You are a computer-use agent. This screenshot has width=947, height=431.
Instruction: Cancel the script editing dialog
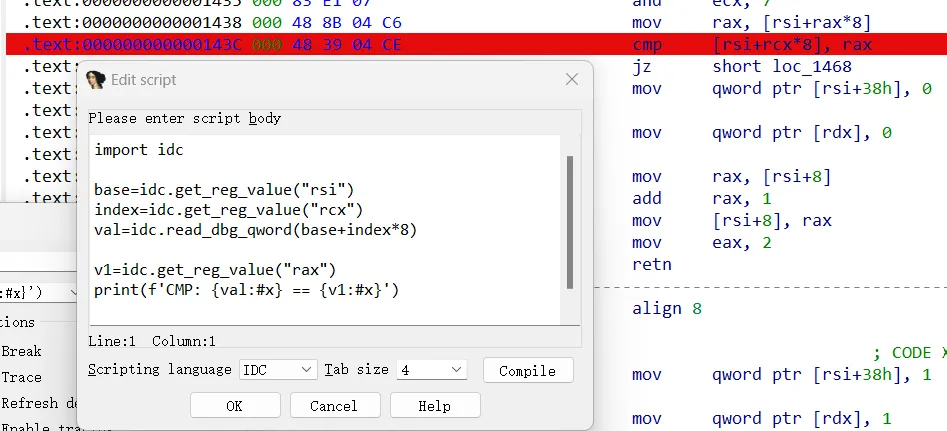333,406
